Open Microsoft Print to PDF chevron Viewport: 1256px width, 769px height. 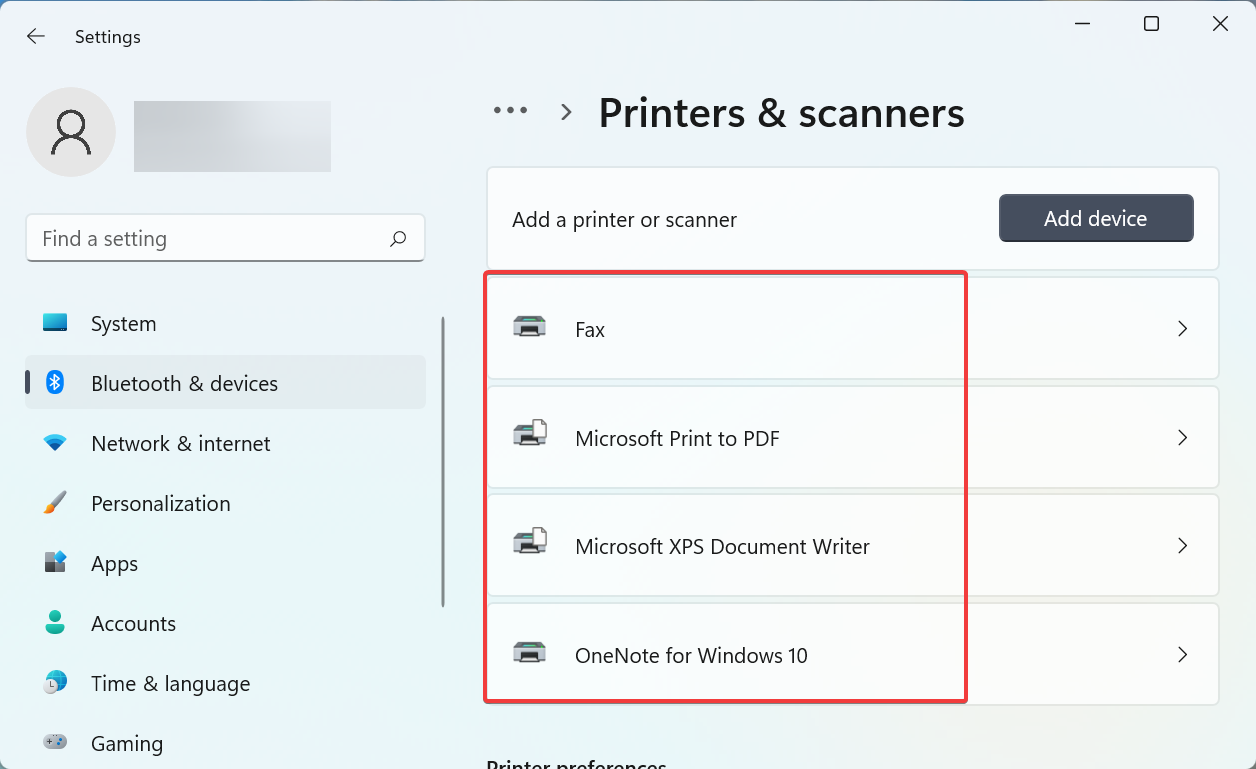(1183, 437)
